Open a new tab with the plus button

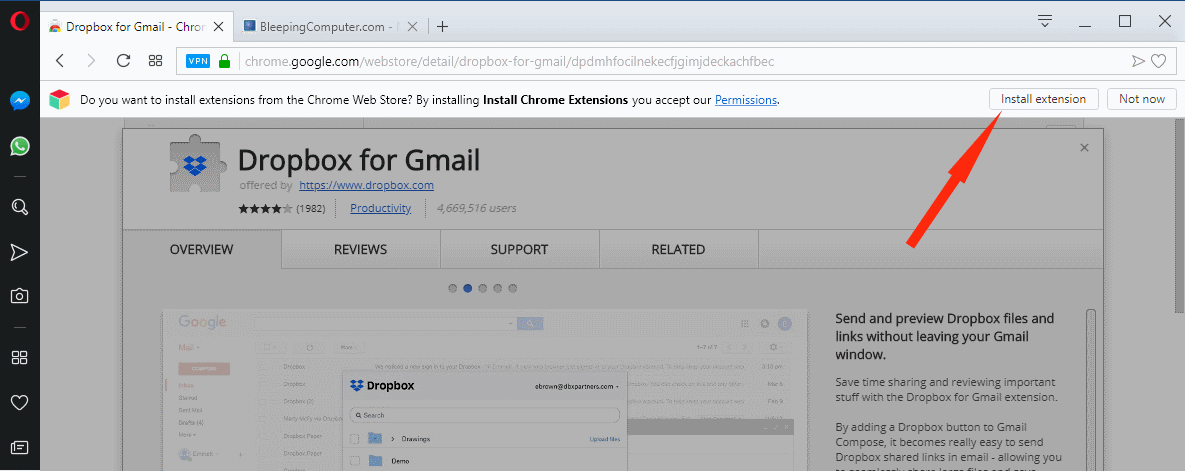(x=443, y=26)
